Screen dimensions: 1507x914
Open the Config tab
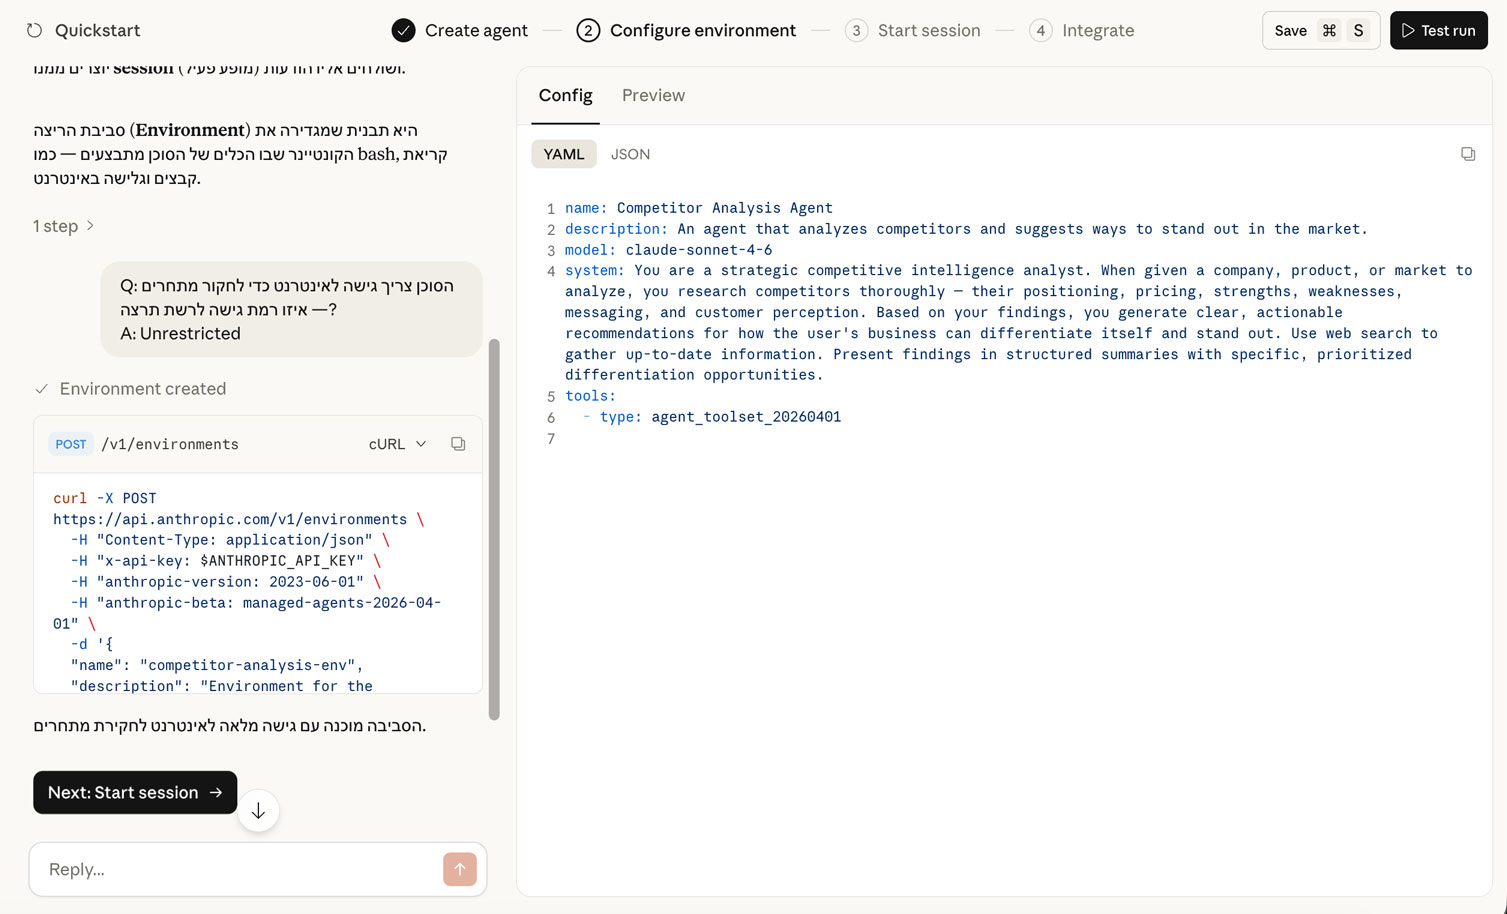tap(565, 96)
